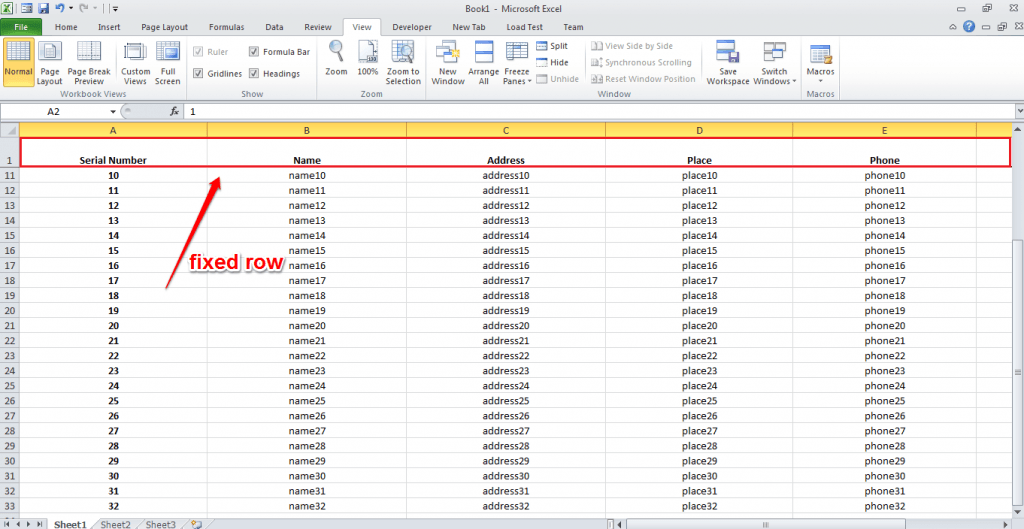Expand the Macros dropdown

820,81
